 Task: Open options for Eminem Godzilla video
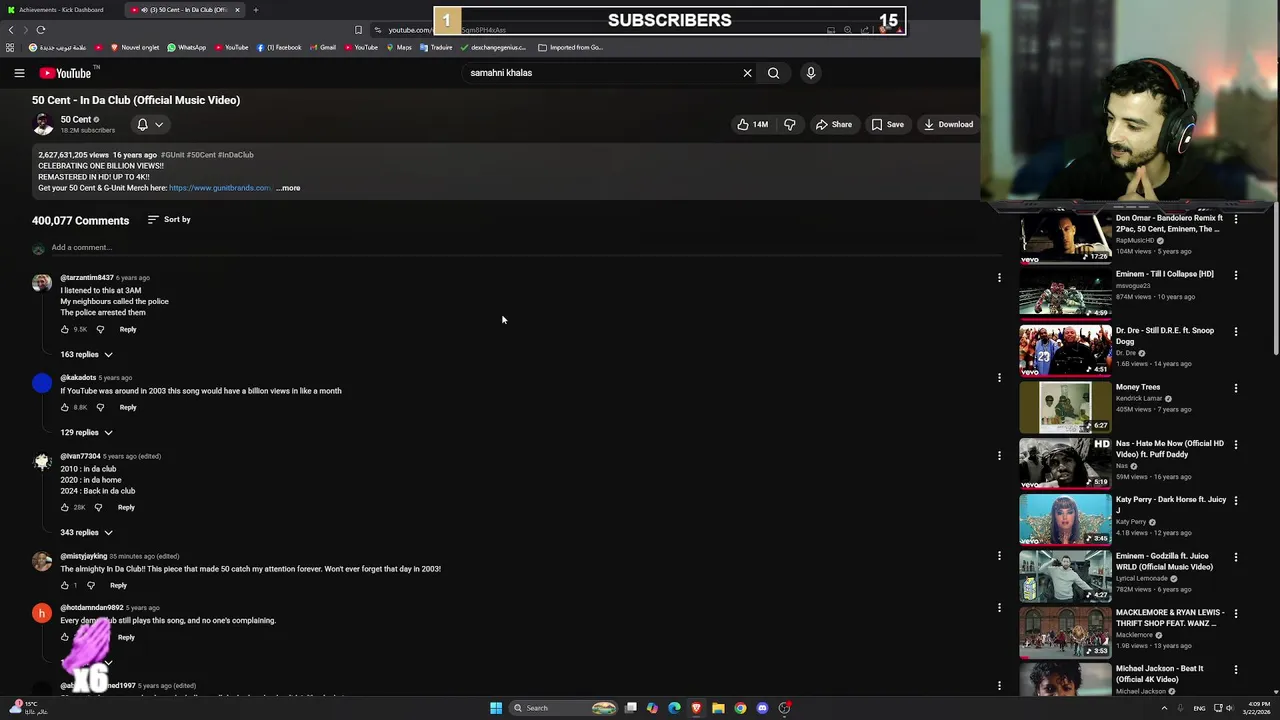pos(1236,557)
